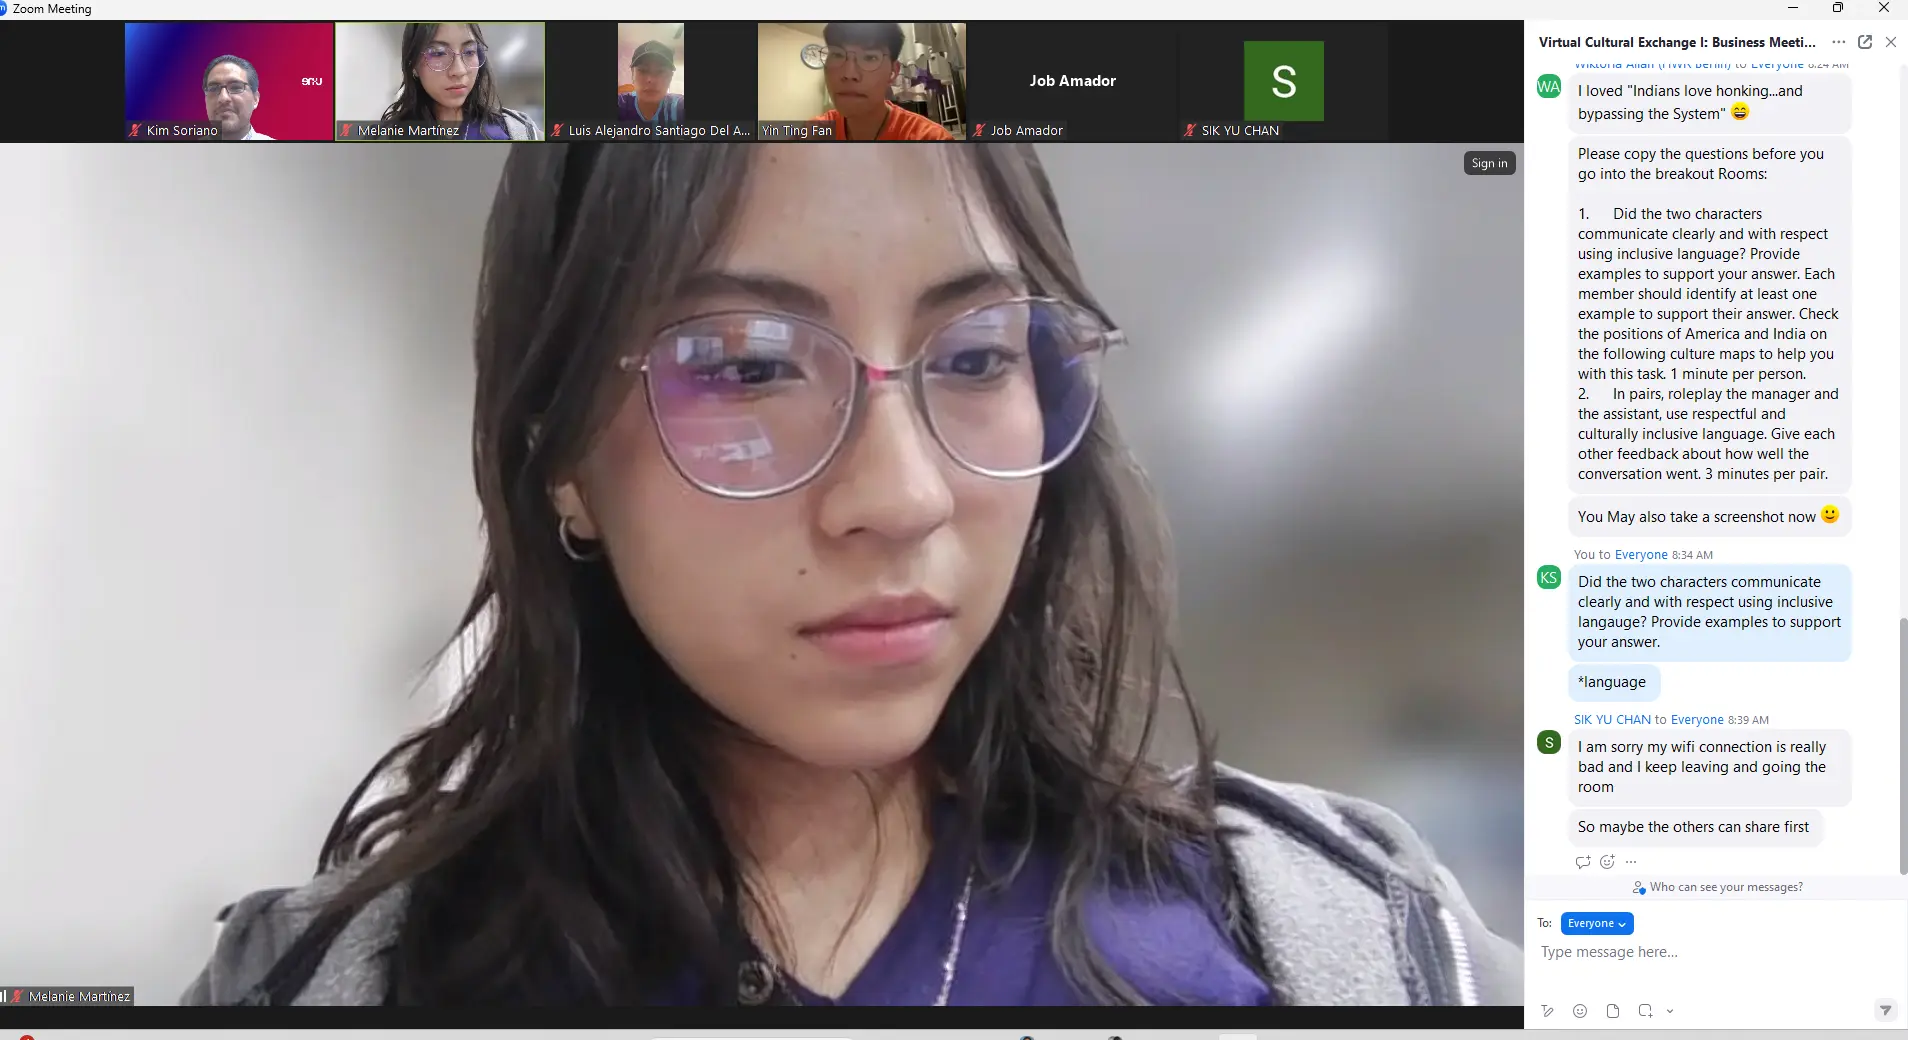The width and height of the screenshot is (1908, 1040).
Task: Open emoji picker in the message composer
Action: [1580, 1011]
